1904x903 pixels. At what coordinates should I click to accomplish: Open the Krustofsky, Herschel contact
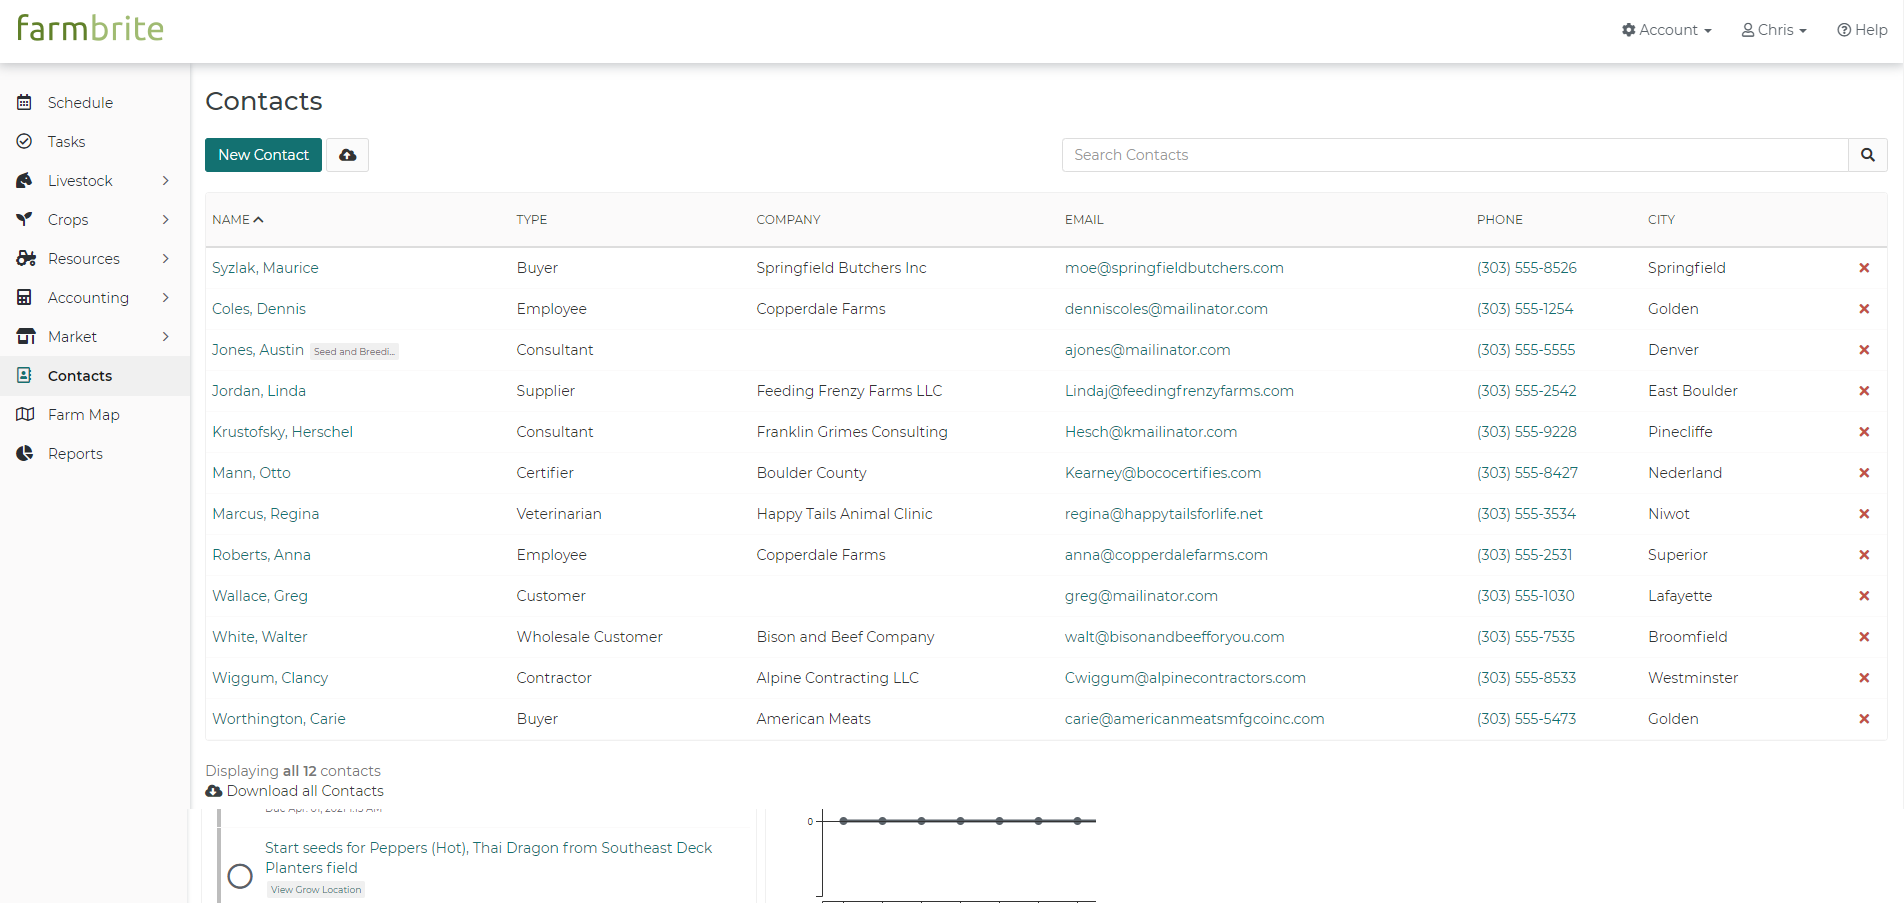click(x=282, y=432)
